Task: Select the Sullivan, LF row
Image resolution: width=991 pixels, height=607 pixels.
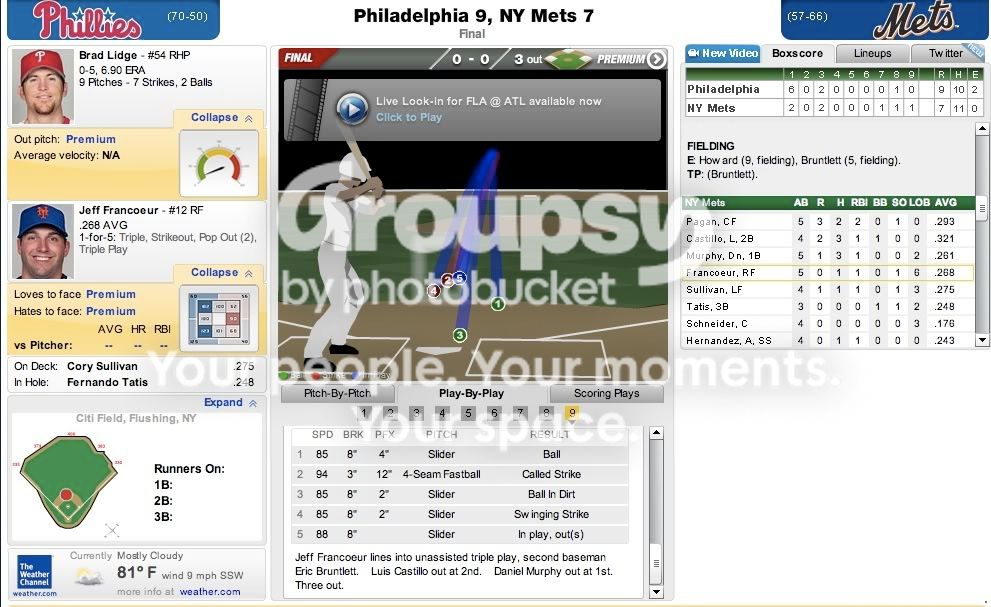Action: 829,290
